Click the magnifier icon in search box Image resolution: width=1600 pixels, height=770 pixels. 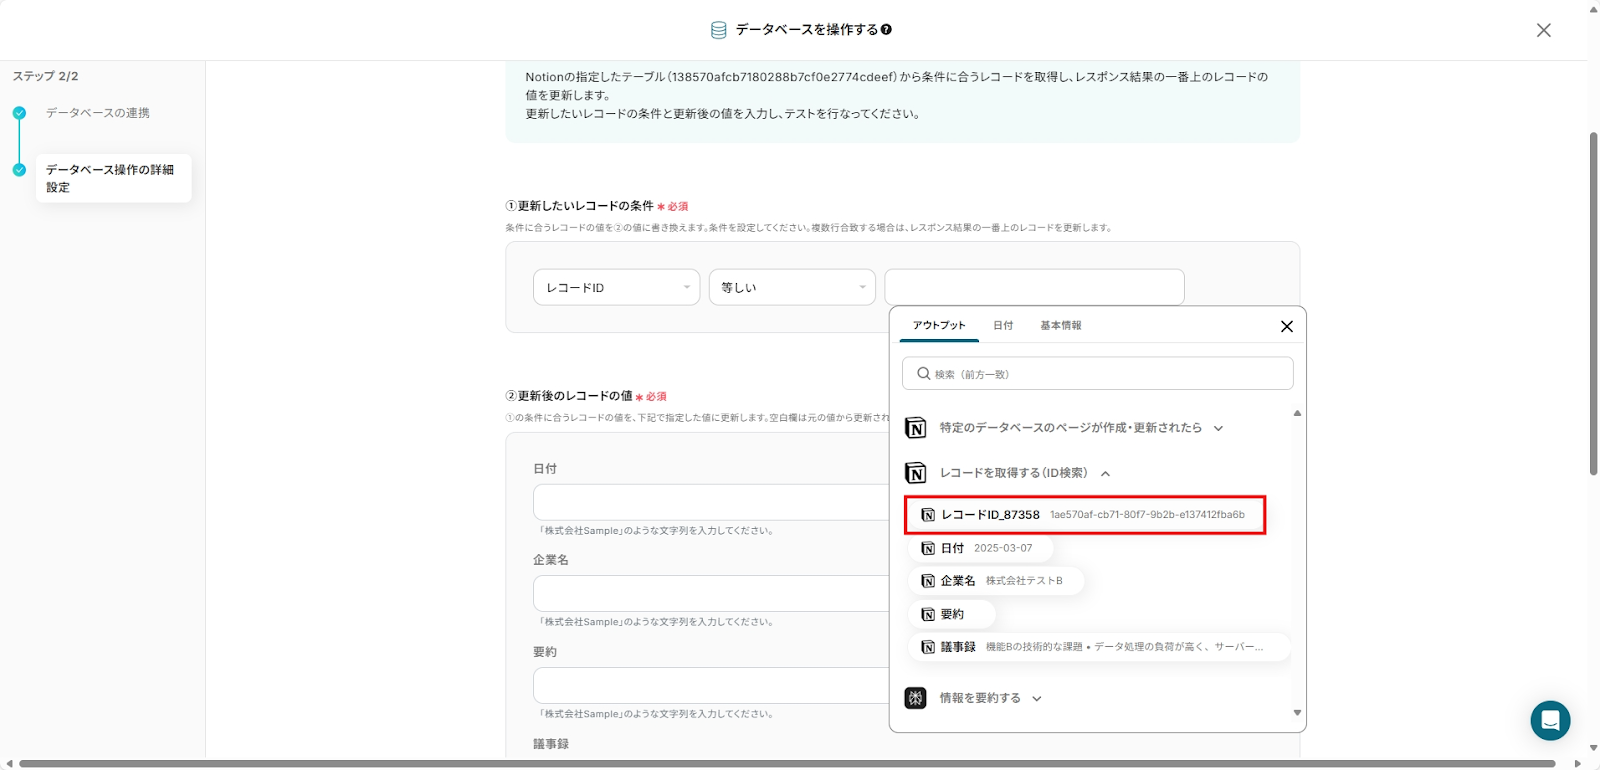pyautogui.click(x=923, y=374)
